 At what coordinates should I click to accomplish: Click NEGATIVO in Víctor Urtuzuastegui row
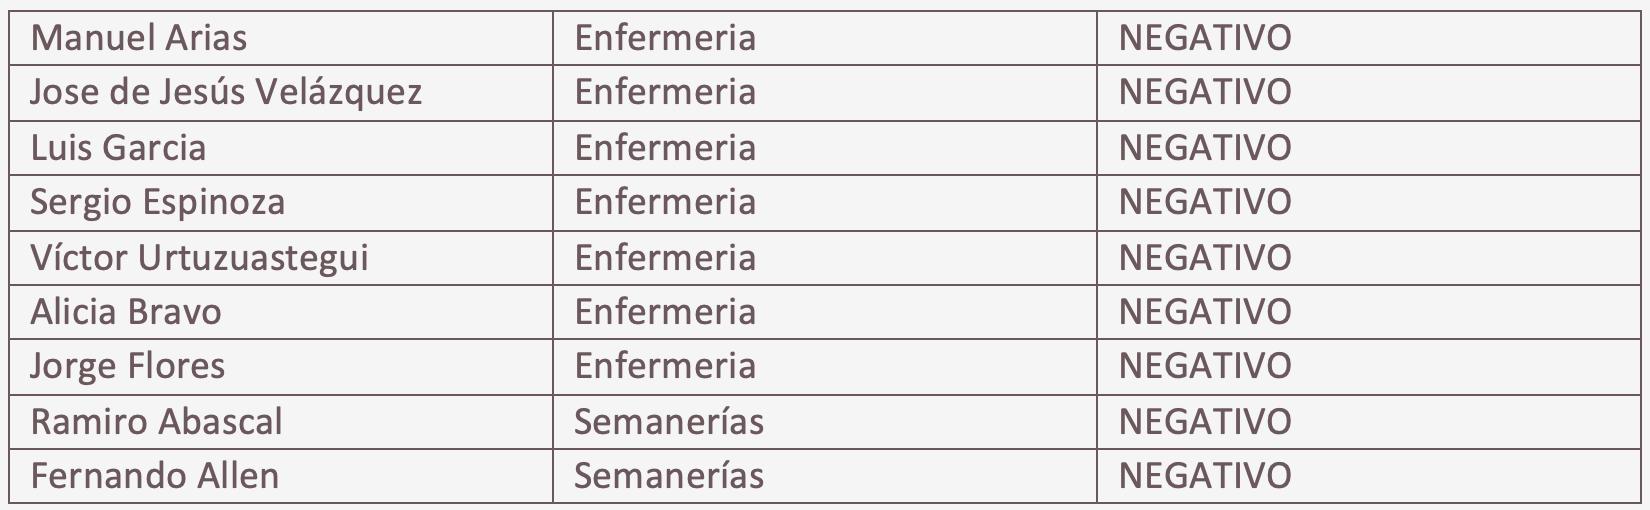[x=1205, y=258]
